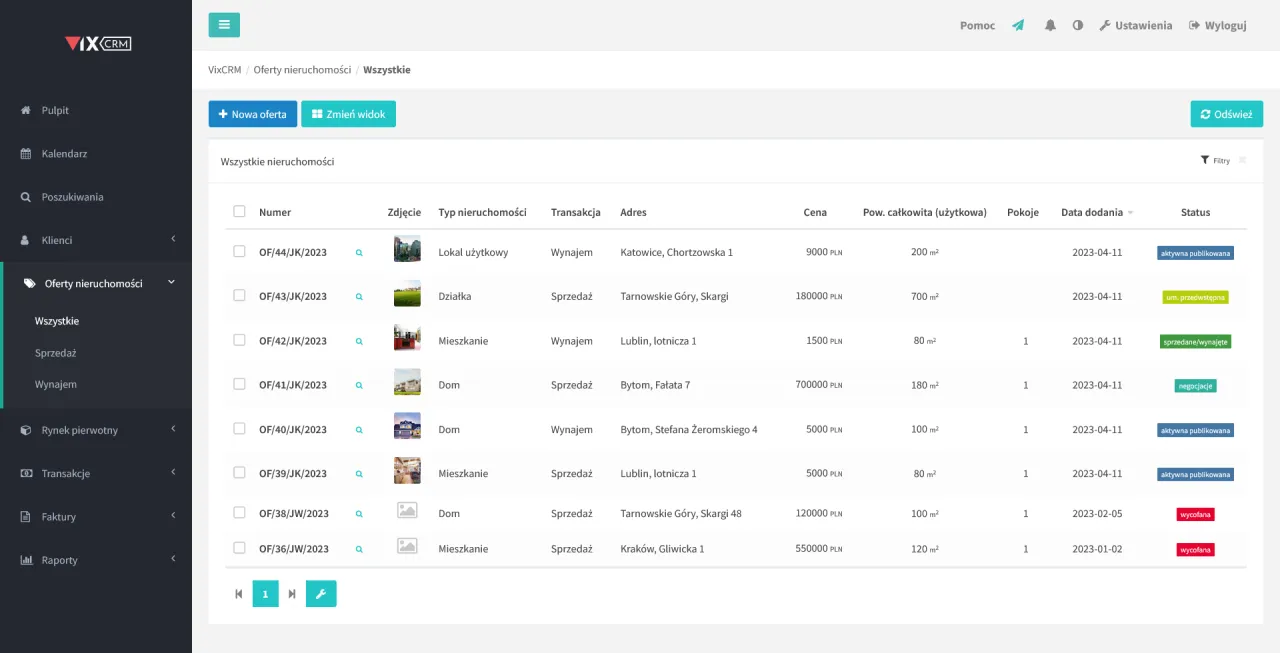1280x653 pixels.
Task: Open the photo thumbnail of offer OF/40/JK/2023
Action: point(407,426)
